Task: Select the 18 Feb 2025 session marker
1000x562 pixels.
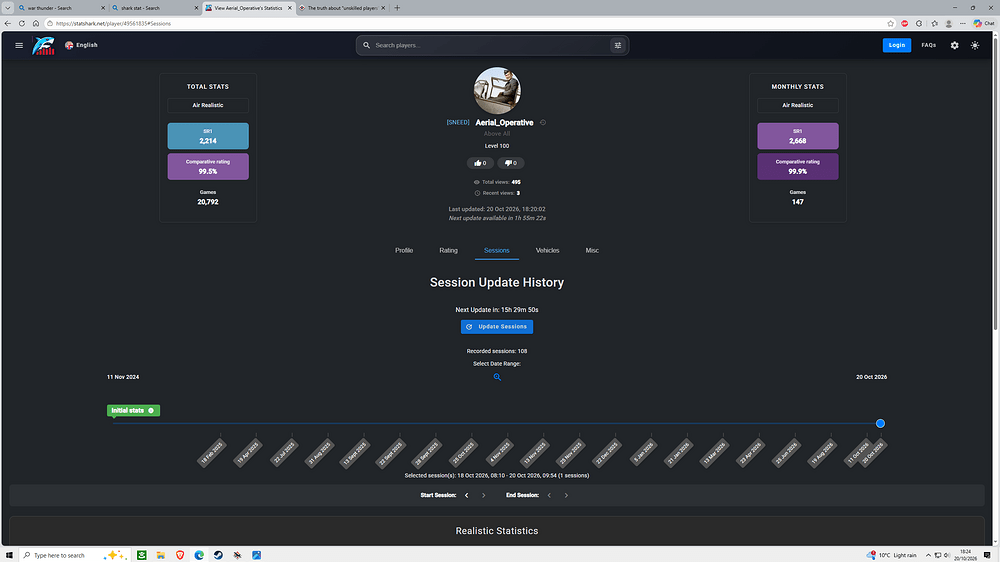Action: tap(212, 454)
